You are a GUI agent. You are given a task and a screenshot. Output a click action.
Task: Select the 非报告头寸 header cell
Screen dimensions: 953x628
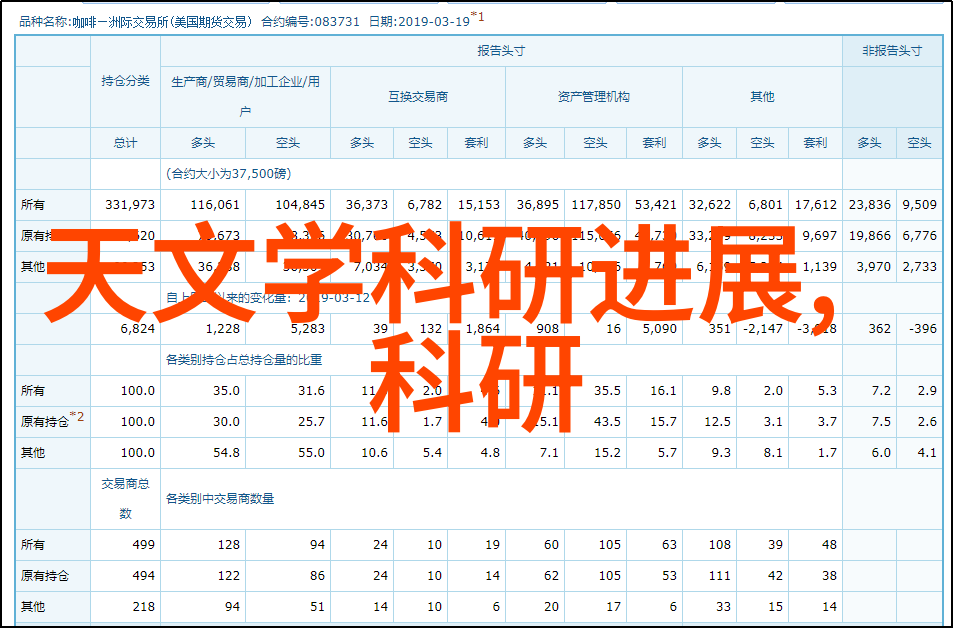tap(891, 51)
